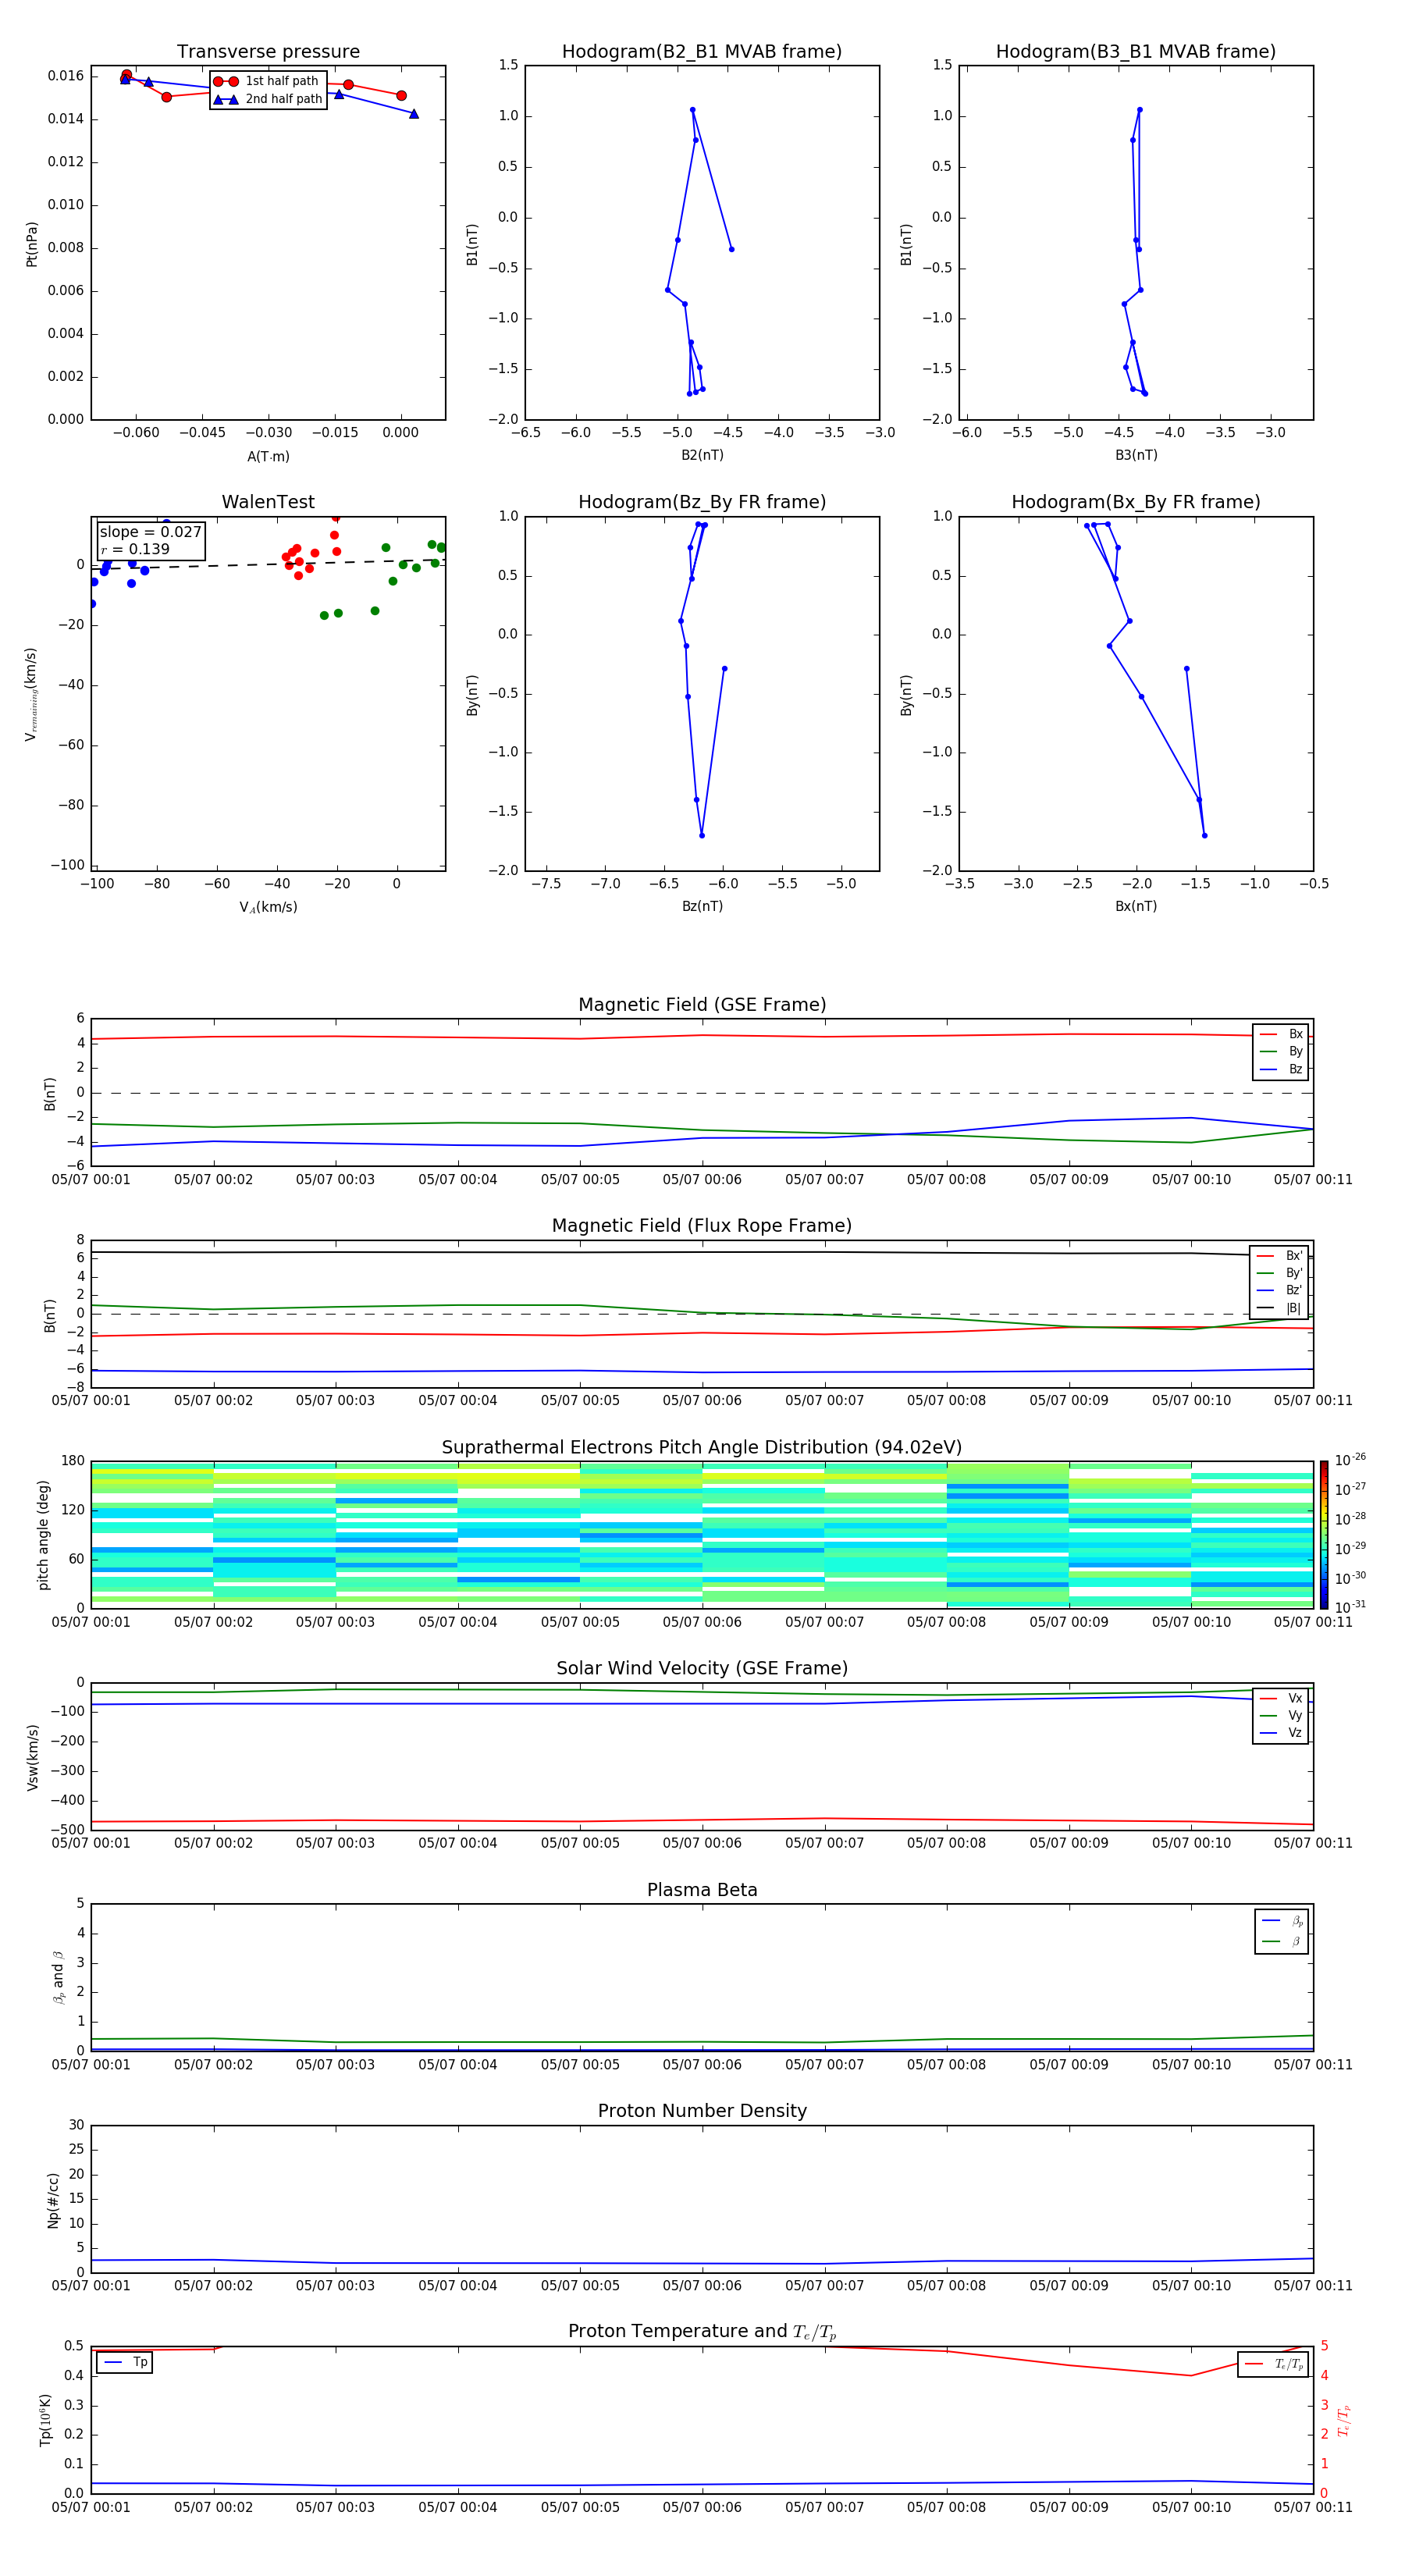Click Bz legend entry in GSE magnetic field
Image resolution: width=1405 pixels, height=2576 pixels.
click(x=1281, y=1069)
